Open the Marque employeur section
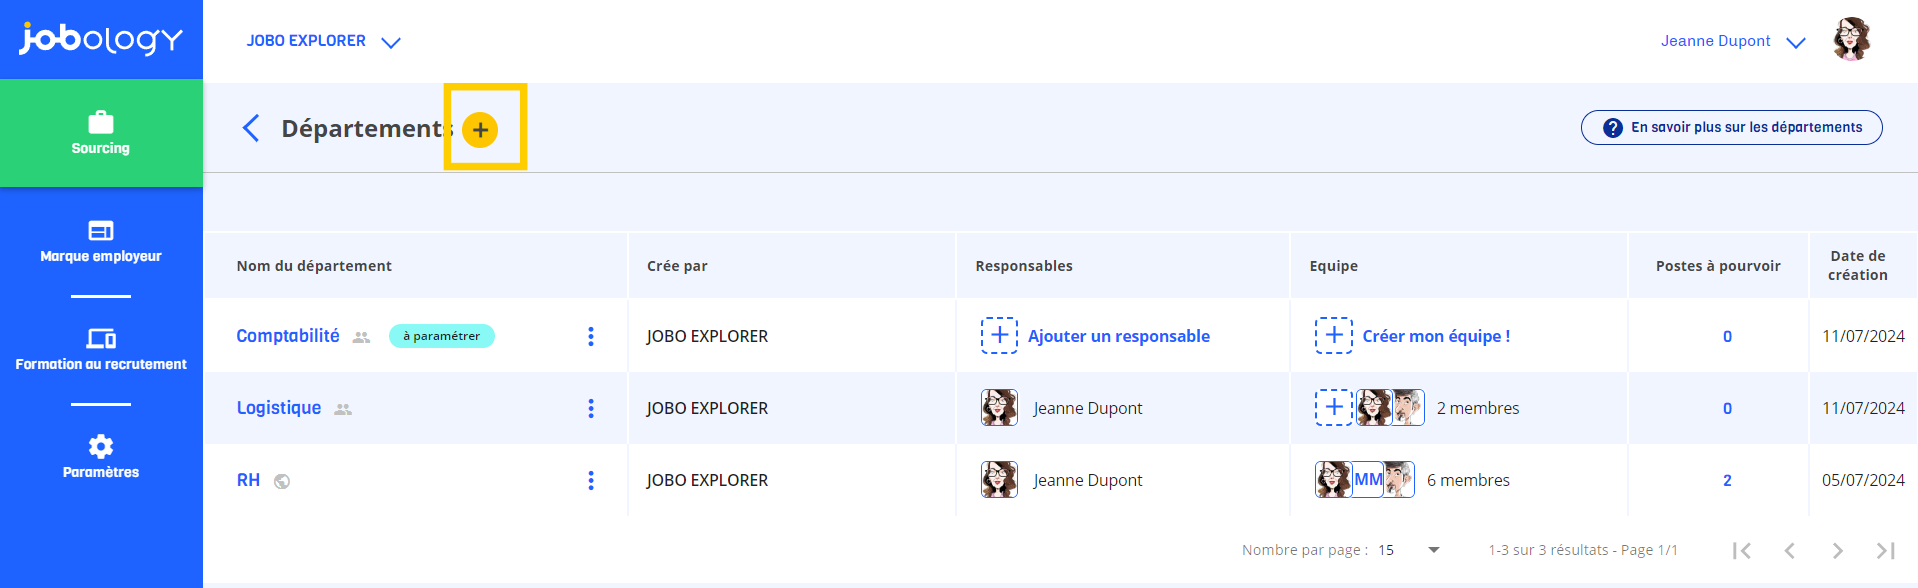The image size is (1918, 588). pos(101,242)
